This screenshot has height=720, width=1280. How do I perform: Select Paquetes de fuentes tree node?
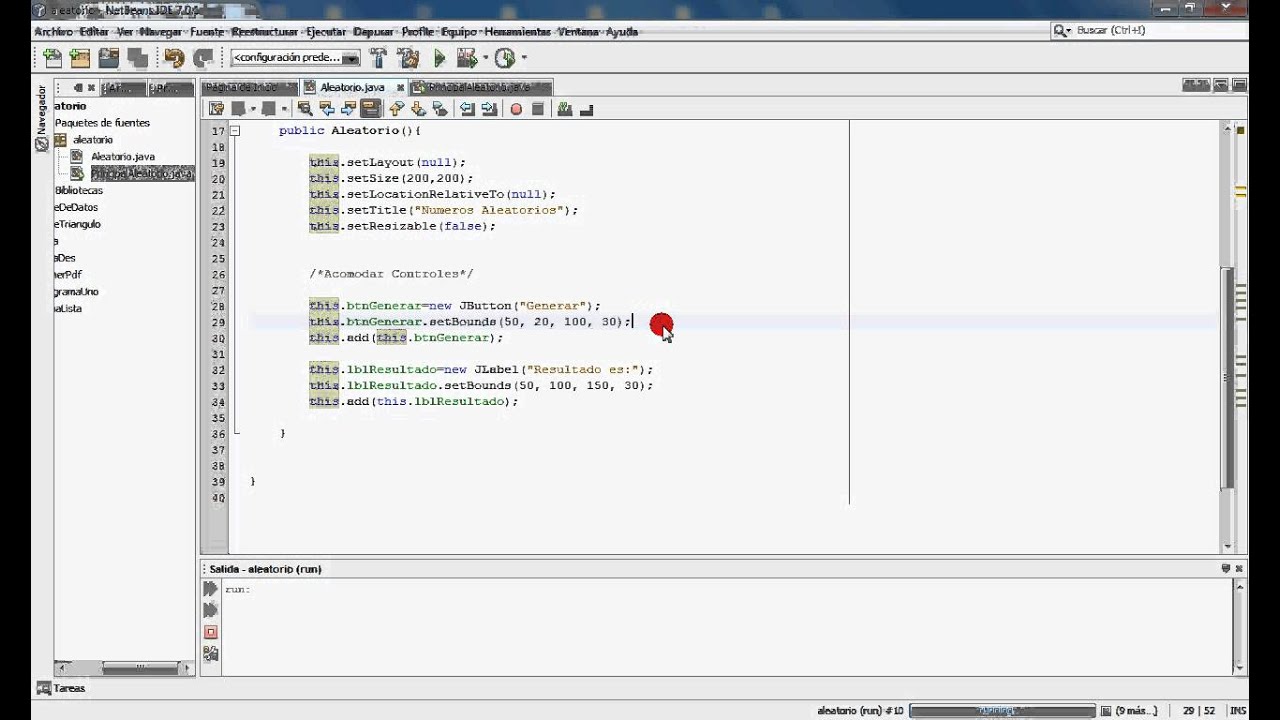click(x=102, y=123)
